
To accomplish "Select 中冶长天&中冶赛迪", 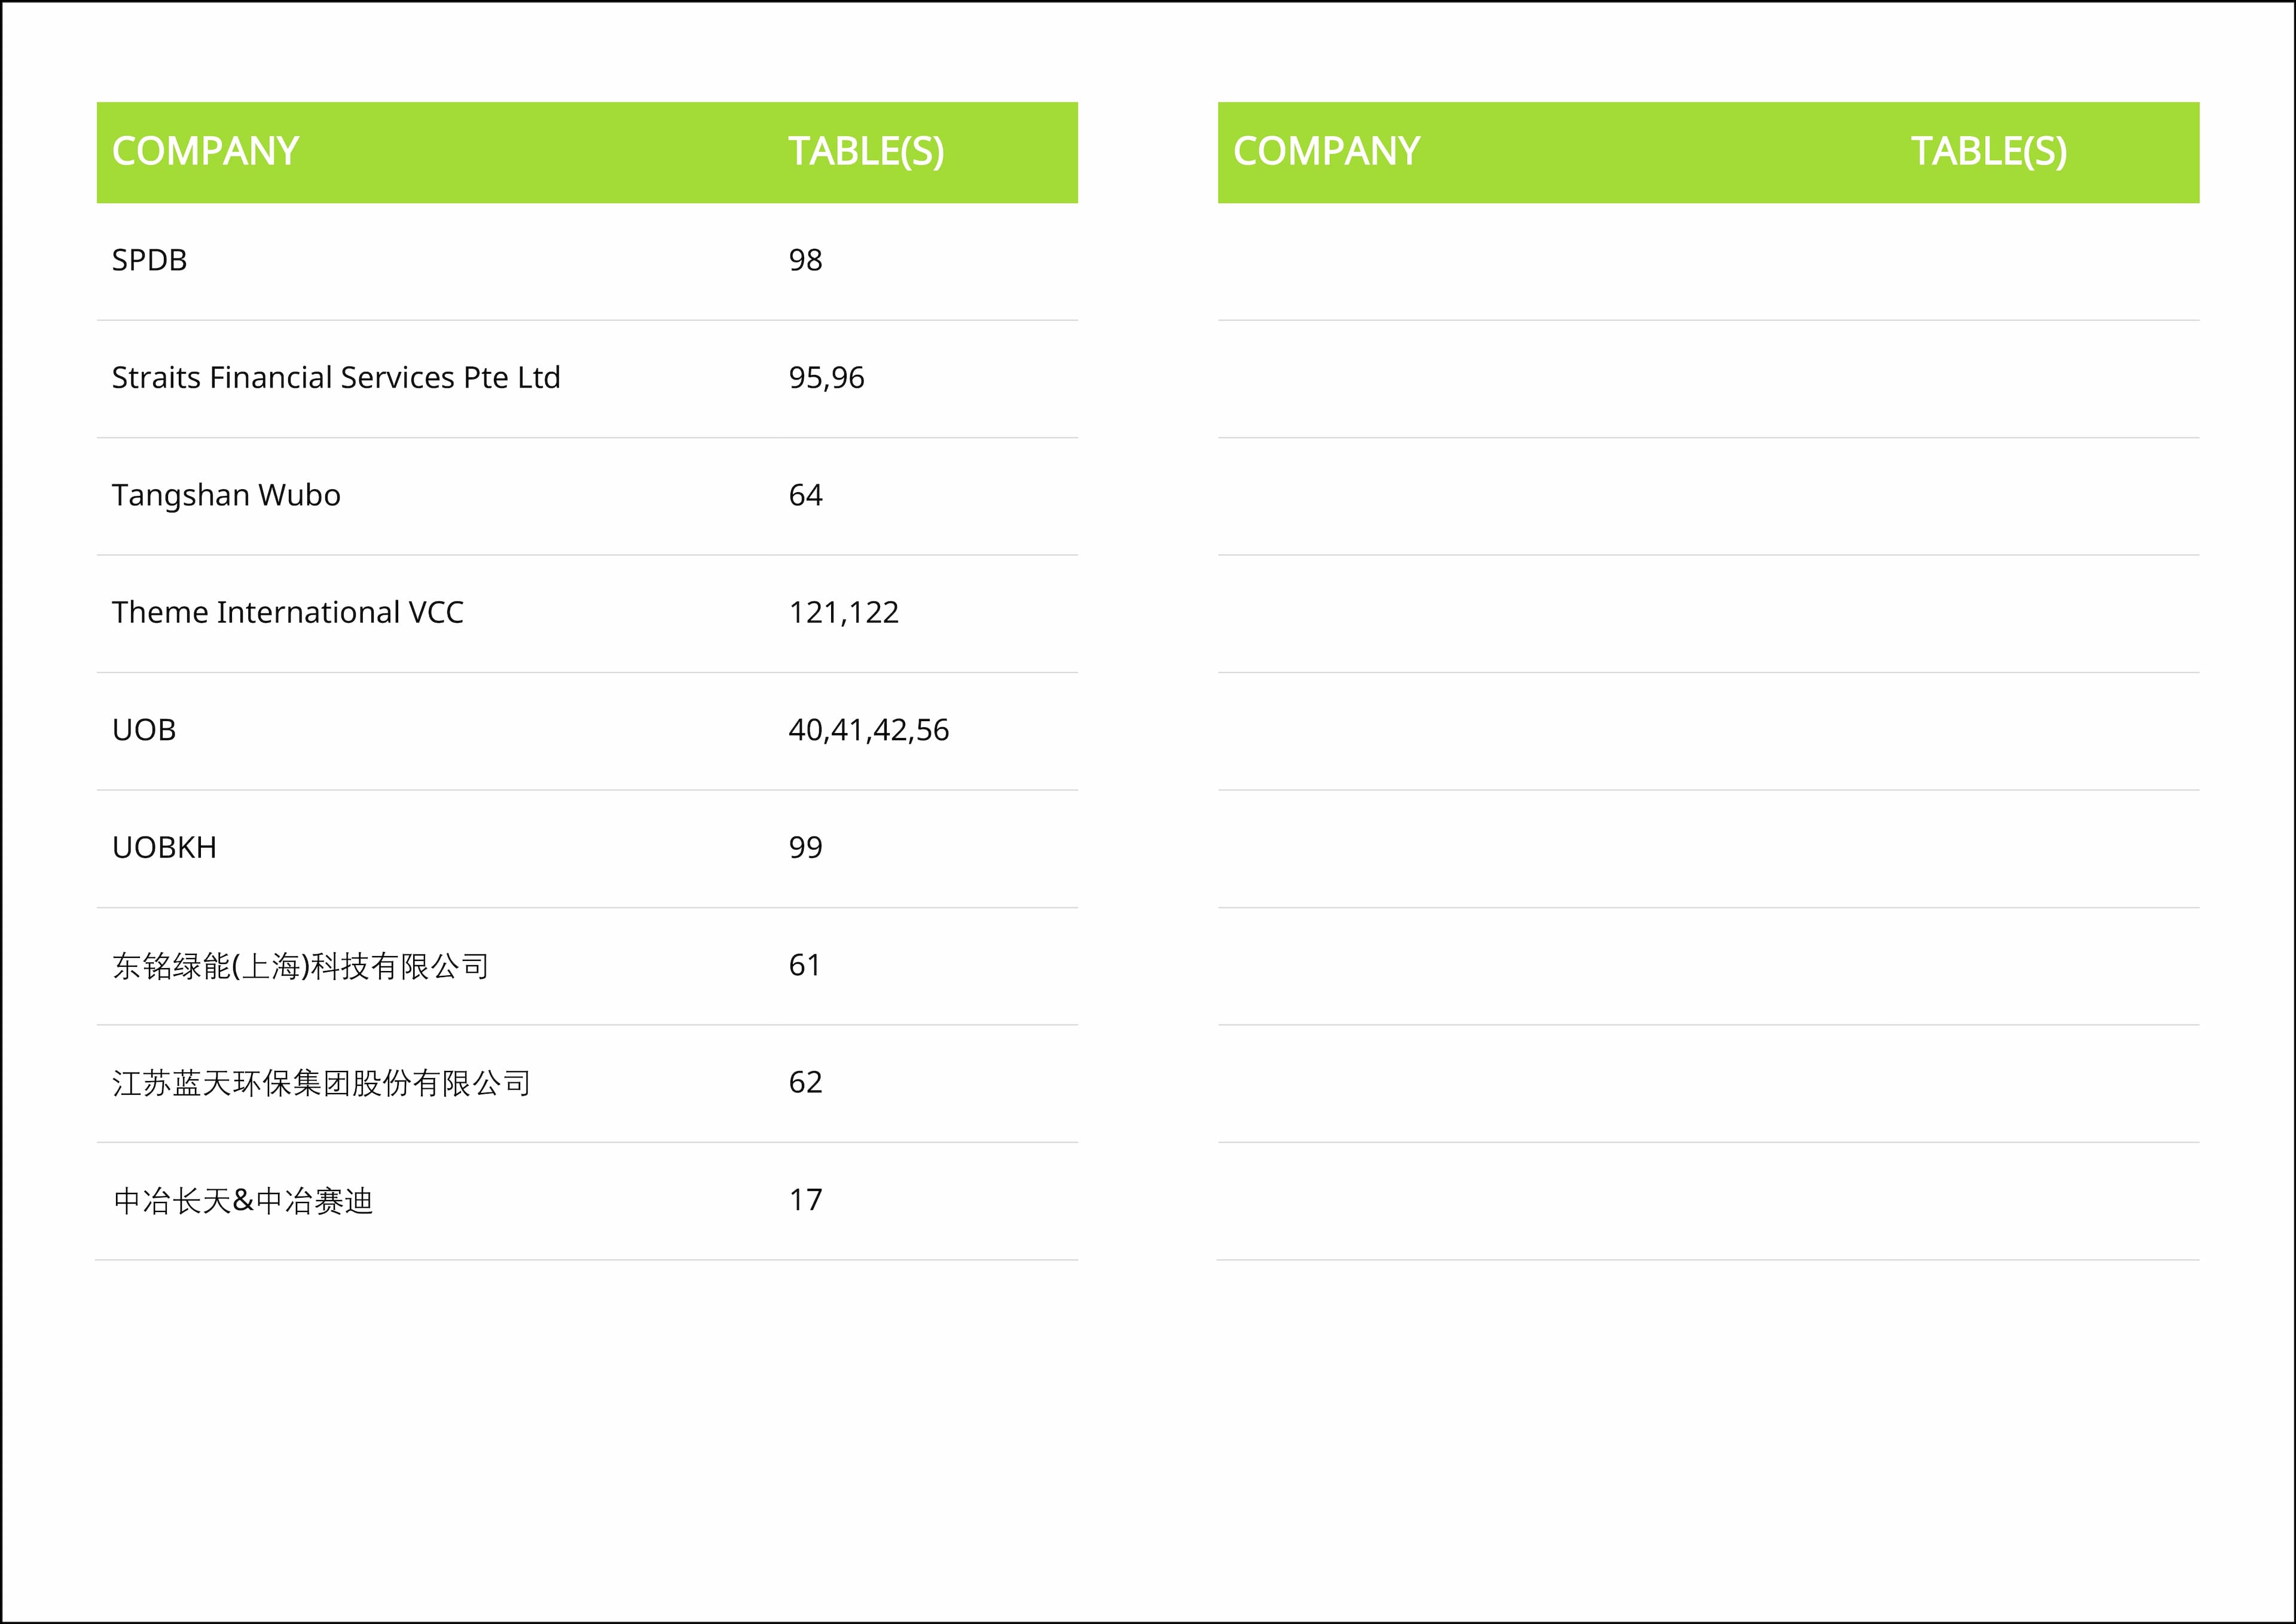I will pos(243,1201).
